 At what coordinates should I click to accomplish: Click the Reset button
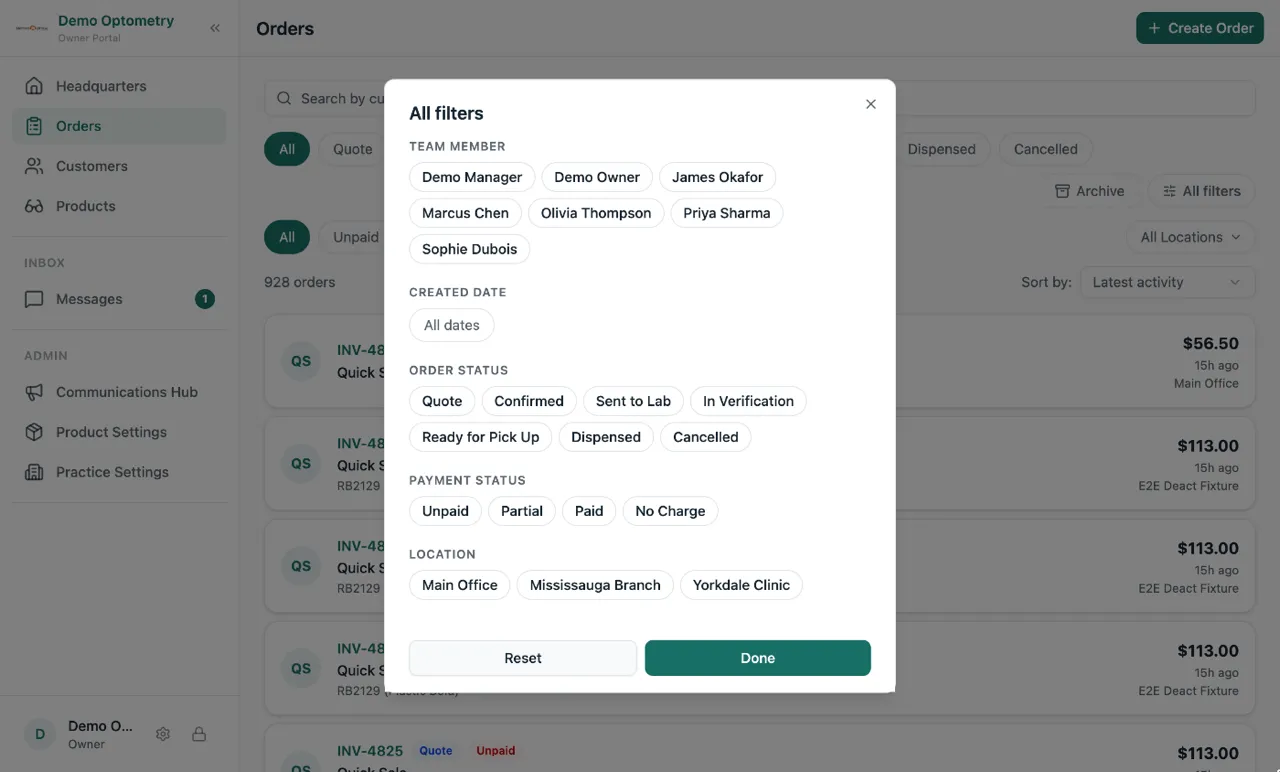pyautogui.click(x=523, y=658)
